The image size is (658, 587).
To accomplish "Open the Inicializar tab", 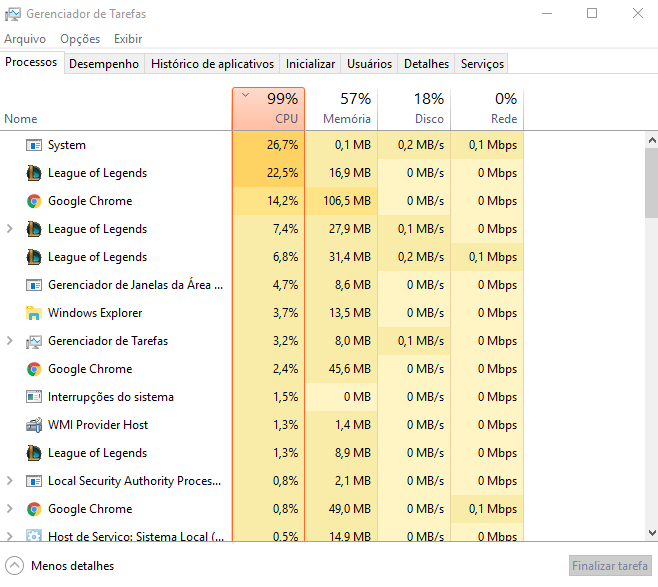I will point(311,64).
